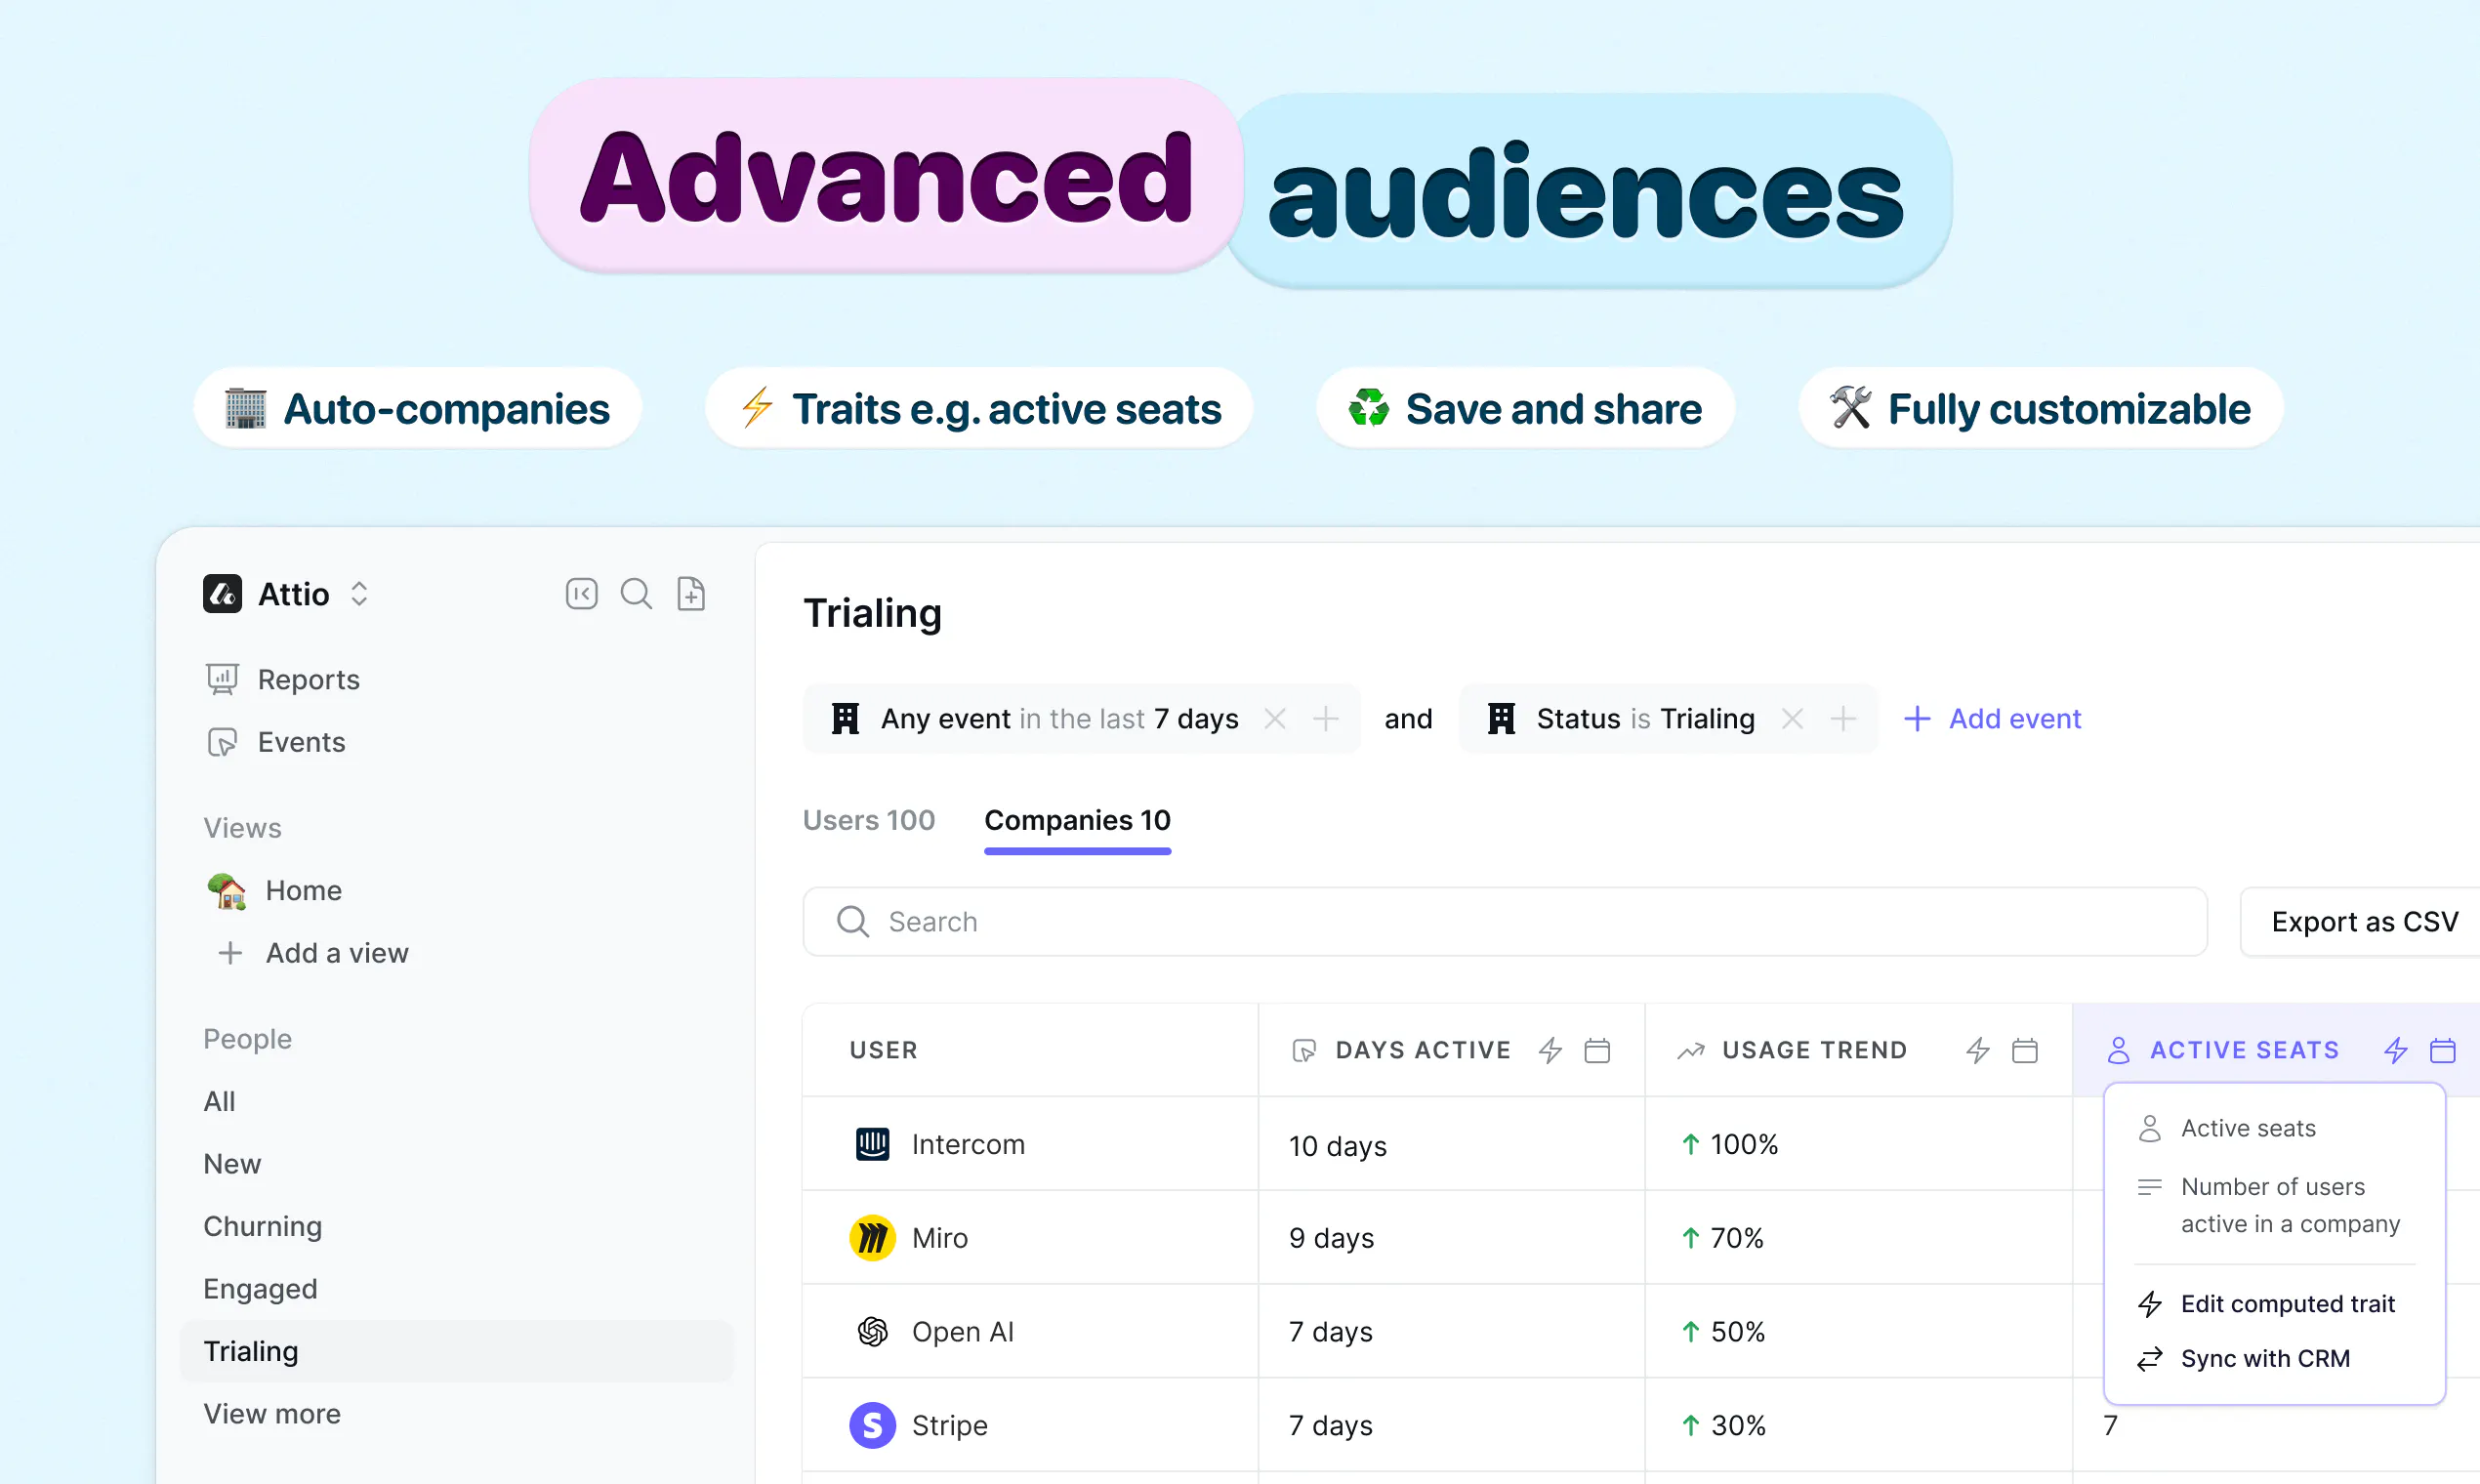Click the Attio workspace logo

pyautogui.click(x=222, y=594)
